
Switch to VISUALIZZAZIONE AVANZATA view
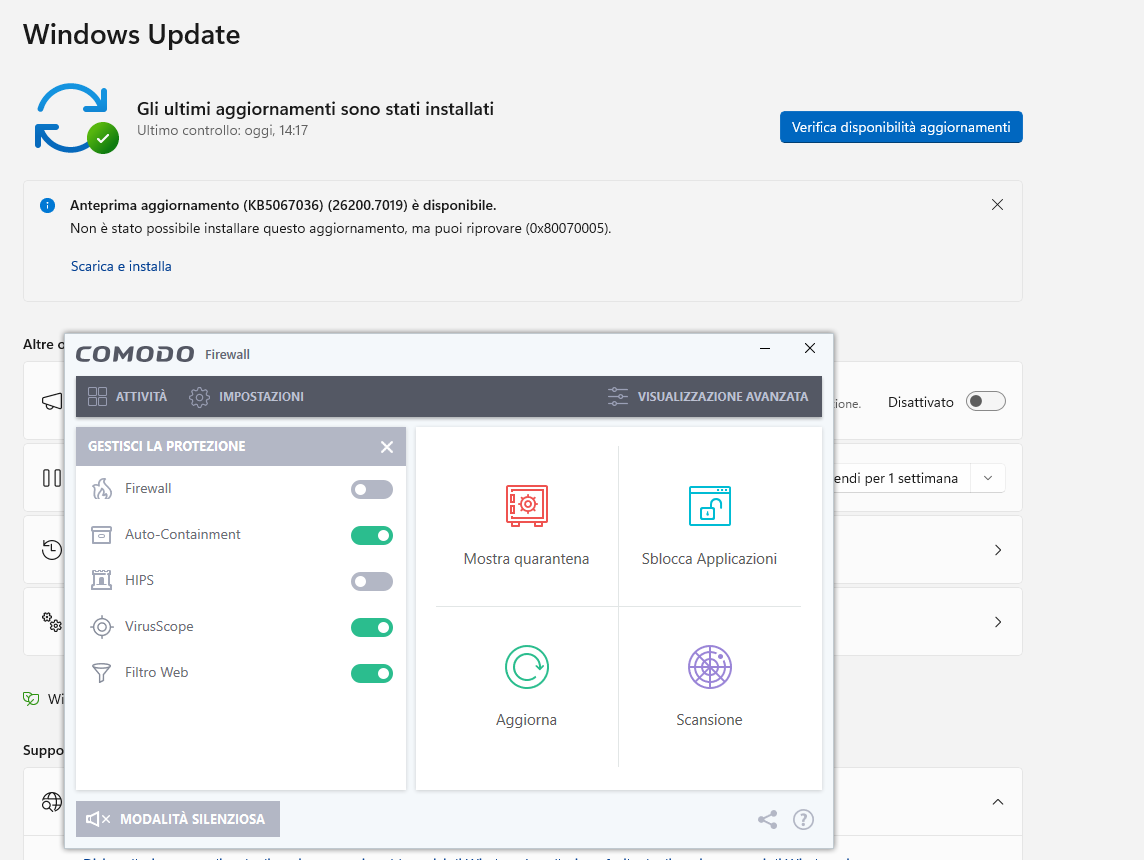tap(708, 397)
